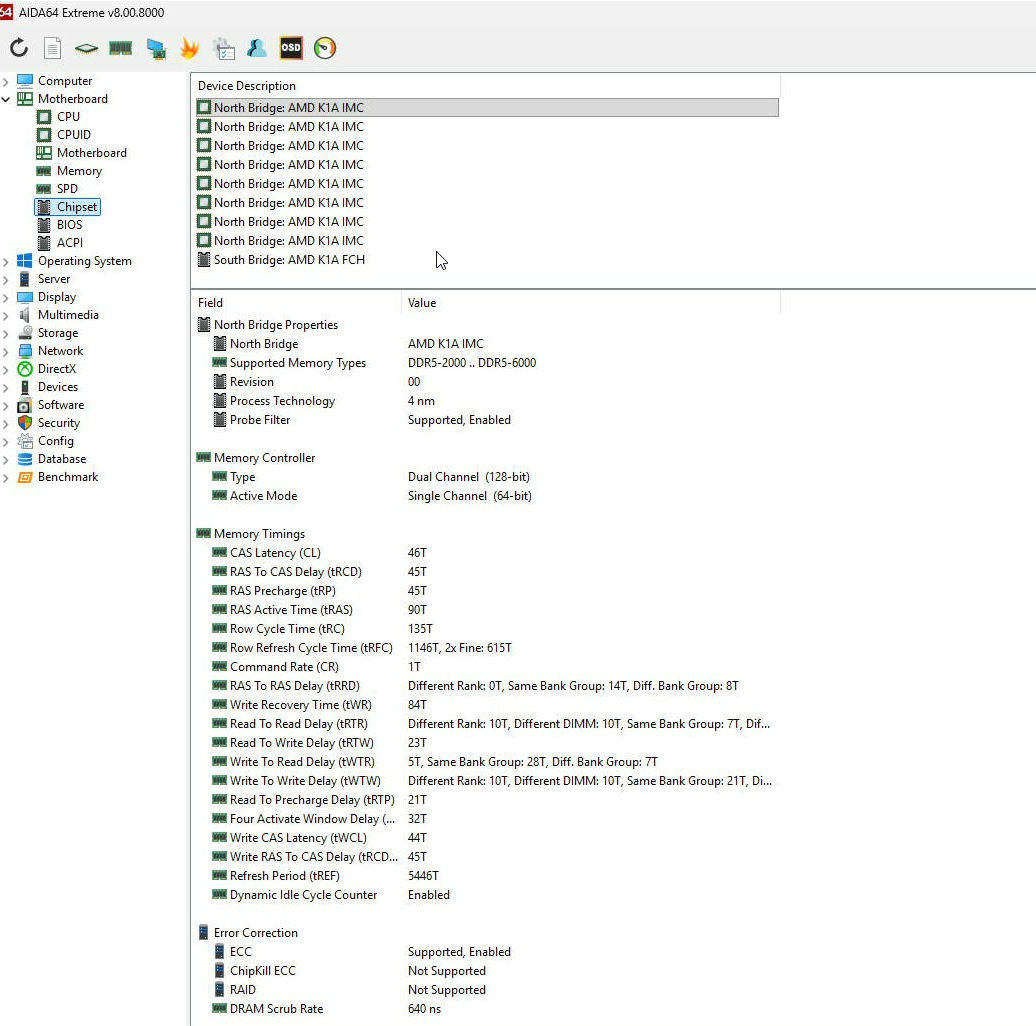This screenshot has width=1036, height=1026.
Task: Click the Device Description column header
Action: [x=247, y=86]
